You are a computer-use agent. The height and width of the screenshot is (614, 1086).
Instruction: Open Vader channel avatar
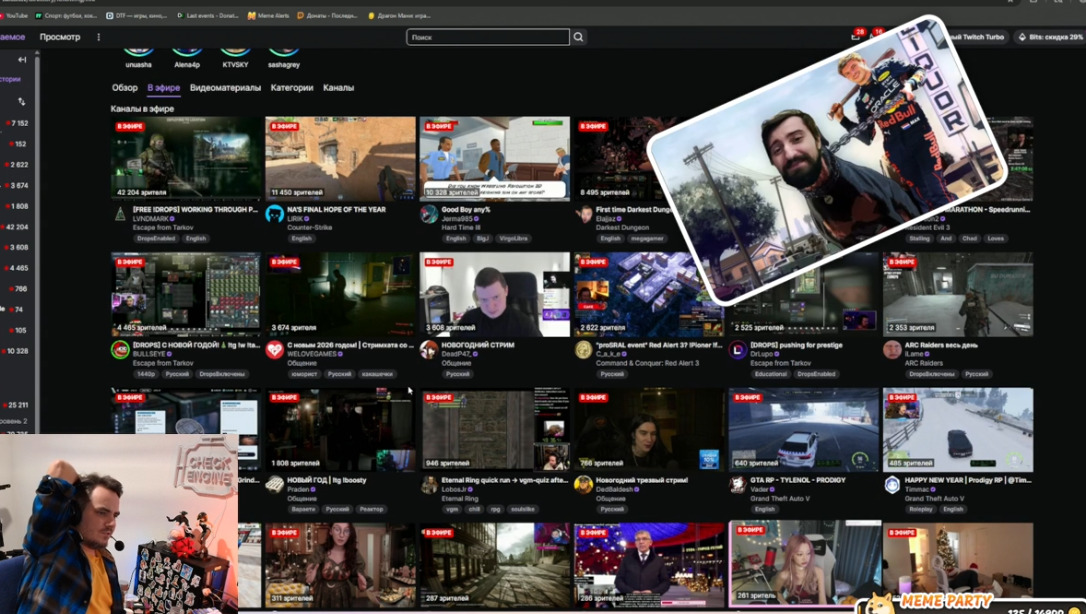click(738, 485)
